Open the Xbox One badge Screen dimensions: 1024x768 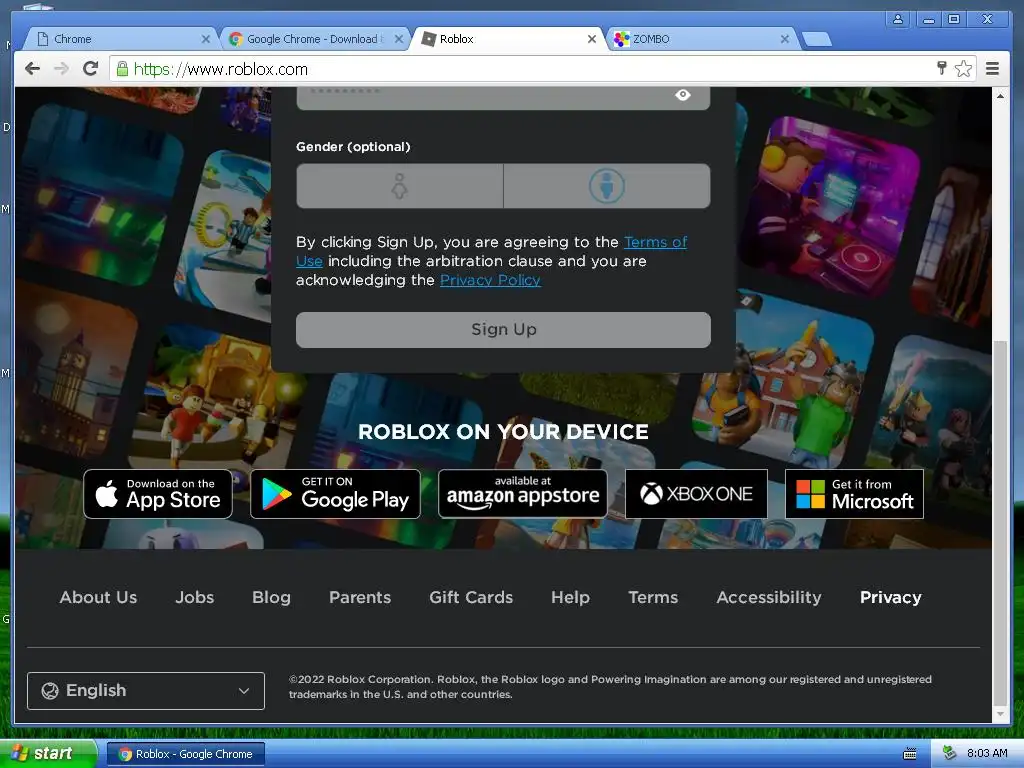click(696, 494)
